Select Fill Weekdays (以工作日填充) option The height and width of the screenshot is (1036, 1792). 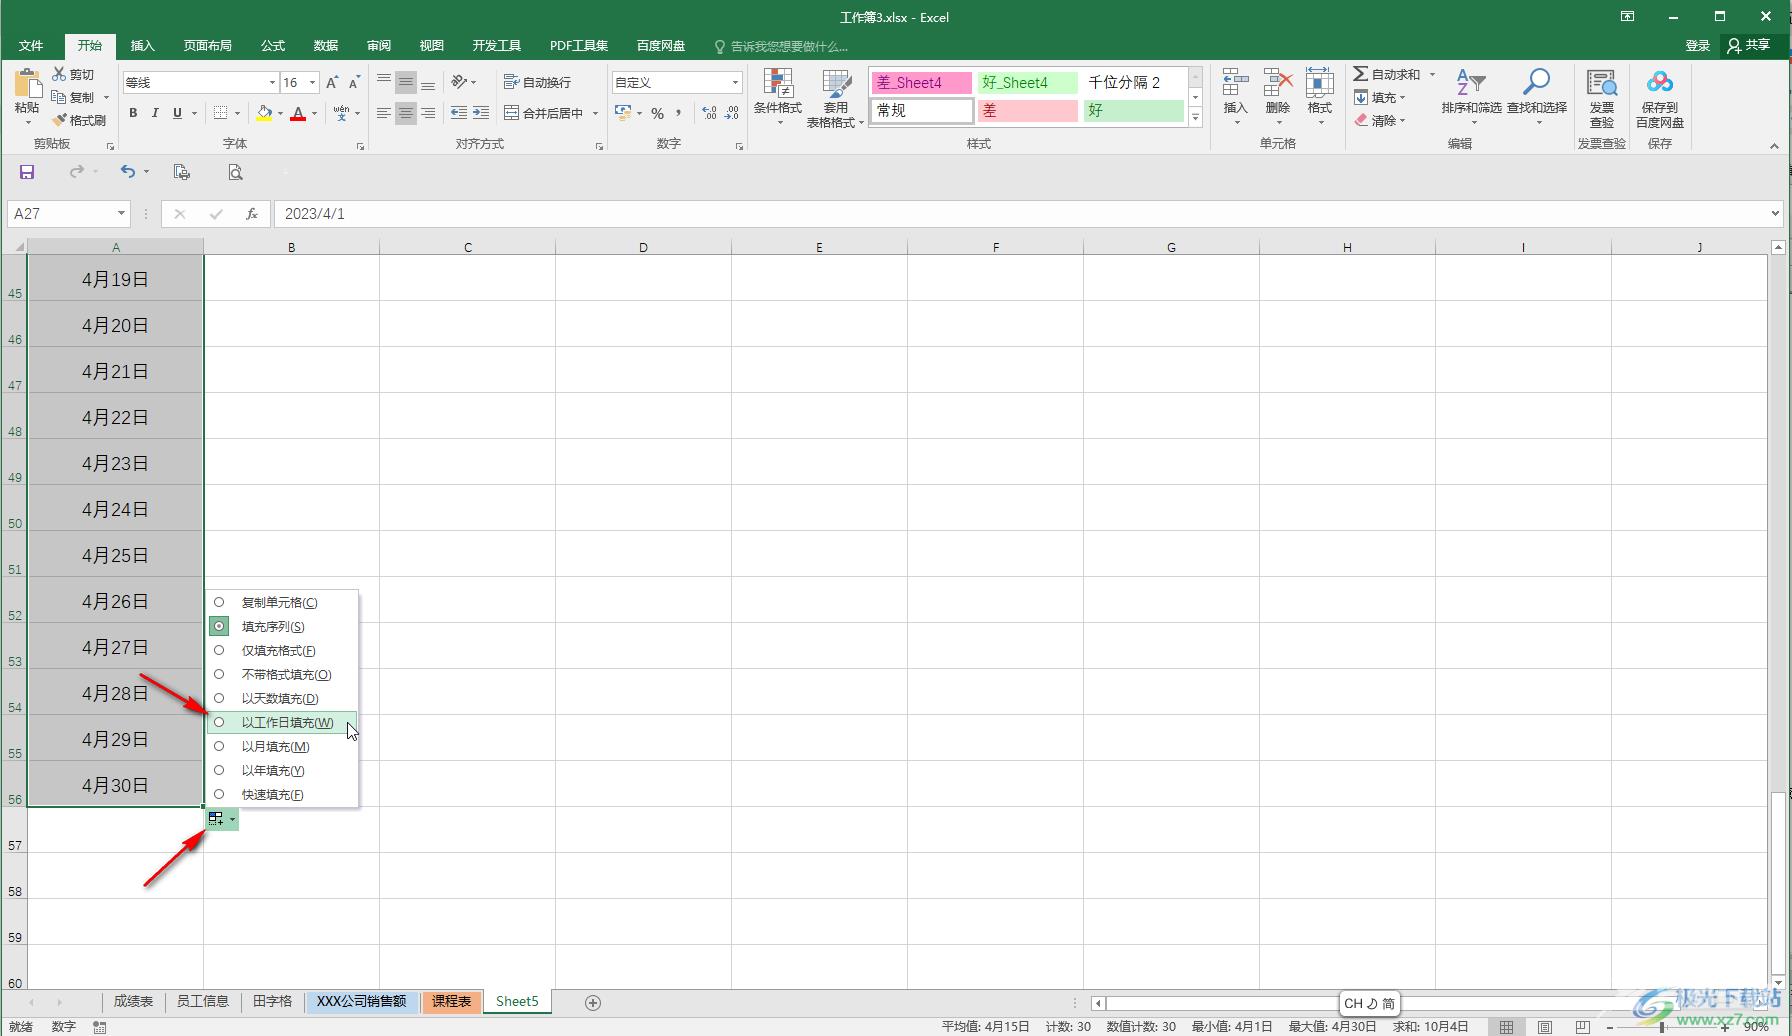pyautogui.click(x=282, y=722)
